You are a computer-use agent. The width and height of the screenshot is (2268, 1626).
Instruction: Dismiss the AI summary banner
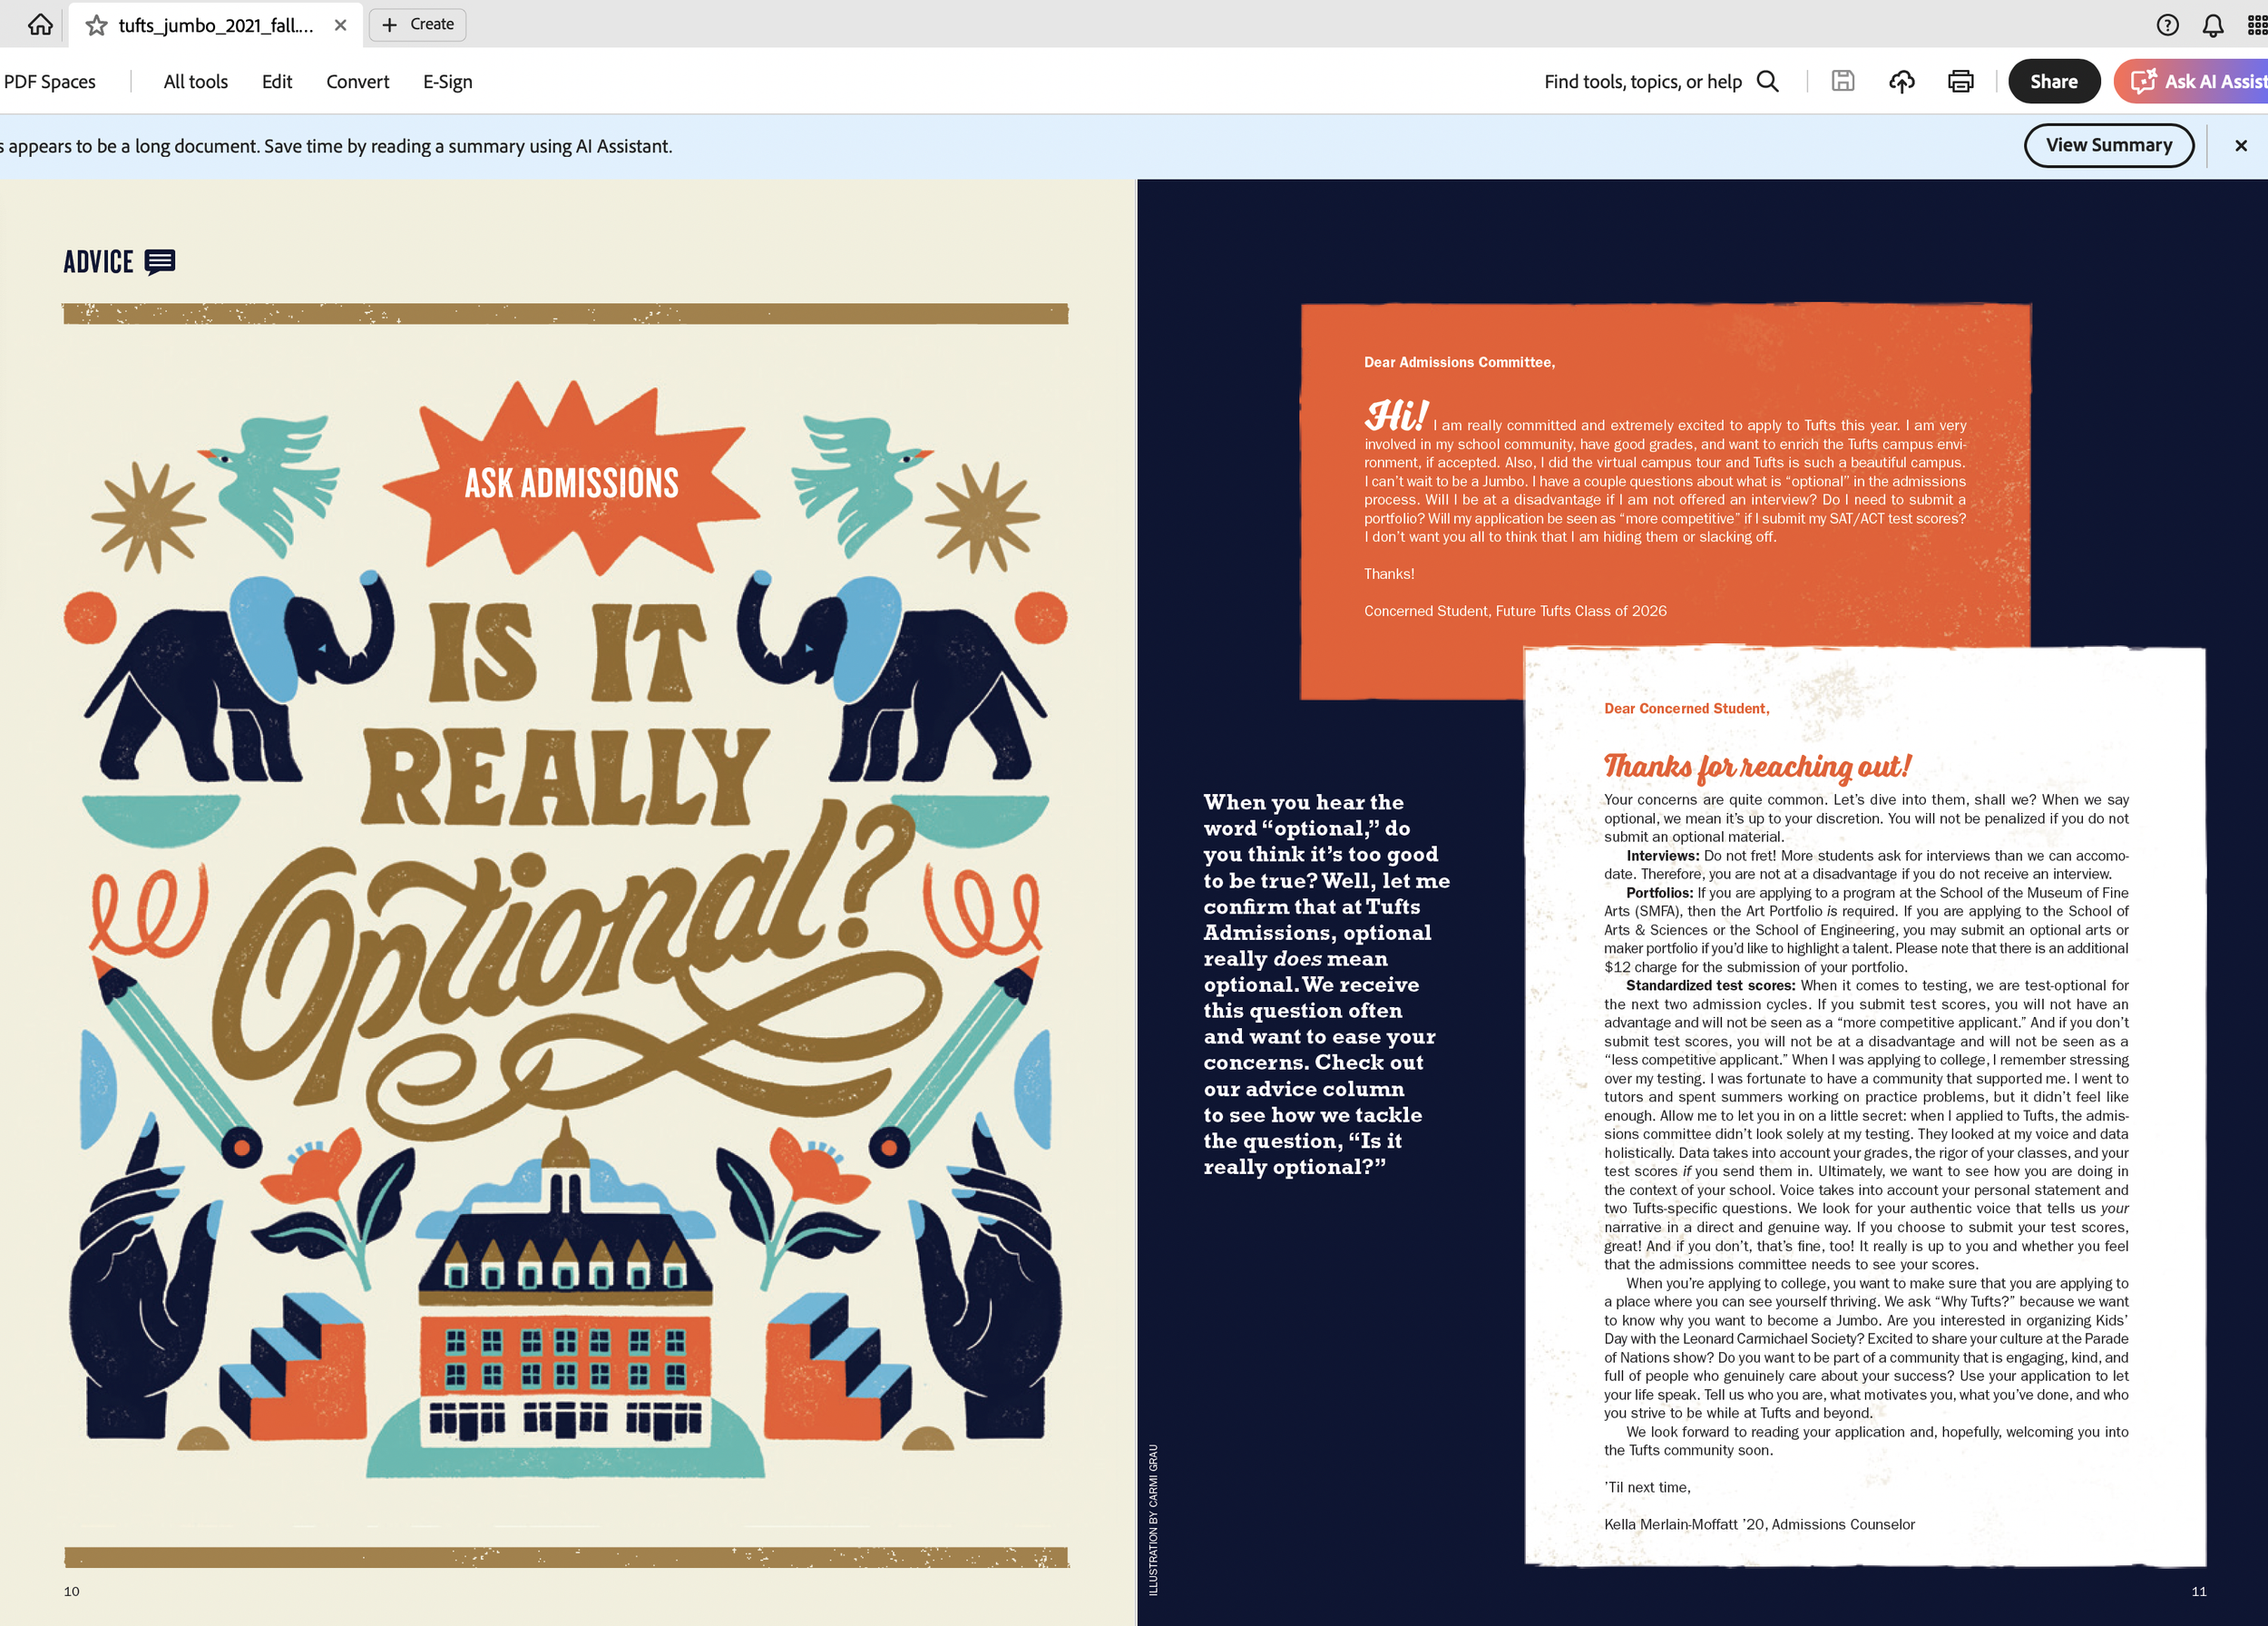[2241, 146]
